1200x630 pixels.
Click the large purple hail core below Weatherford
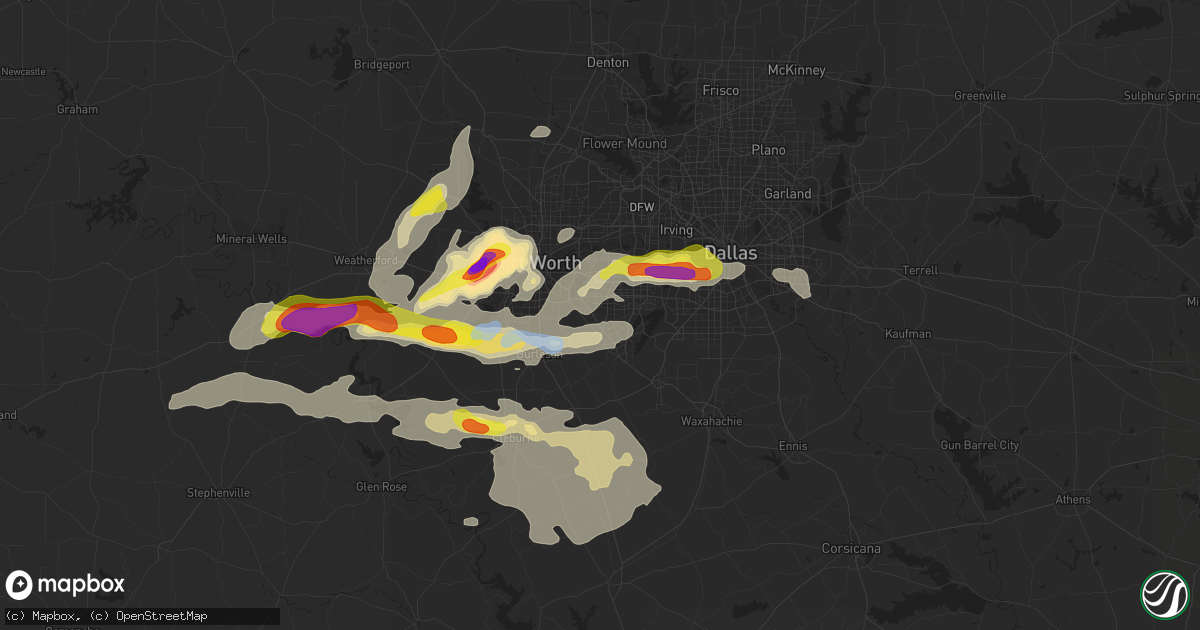[318, 320]
